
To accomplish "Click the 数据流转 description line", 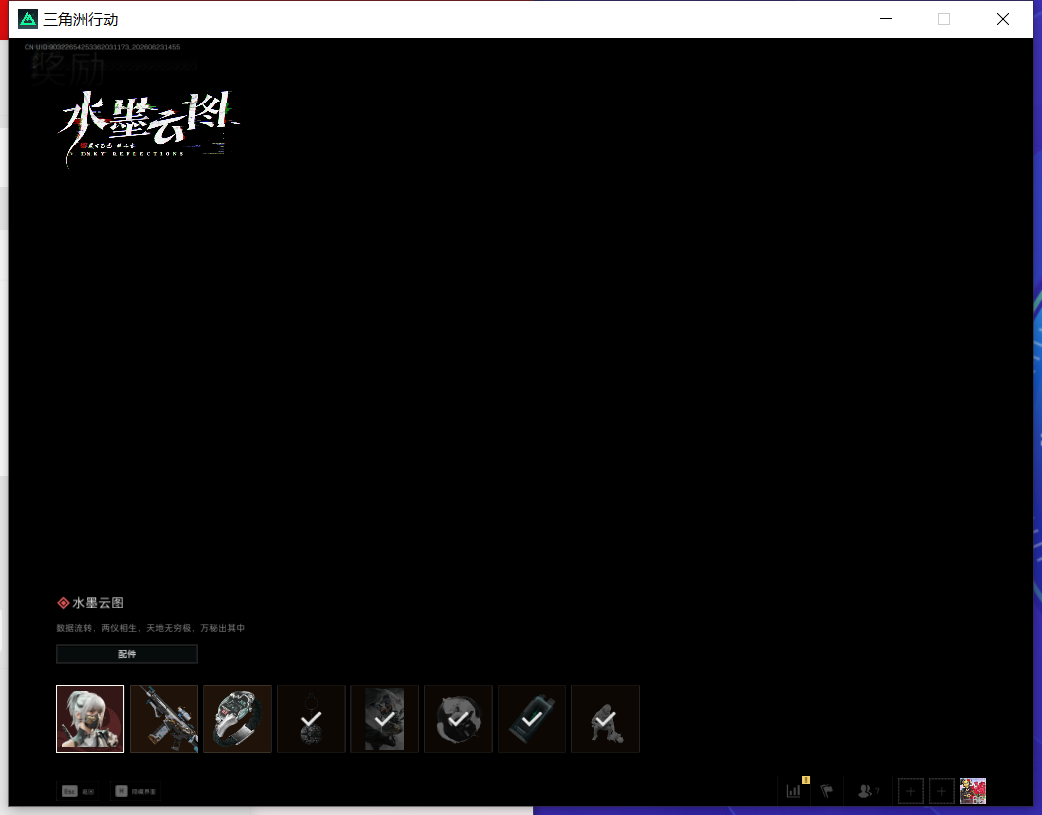I will point(150,628).
